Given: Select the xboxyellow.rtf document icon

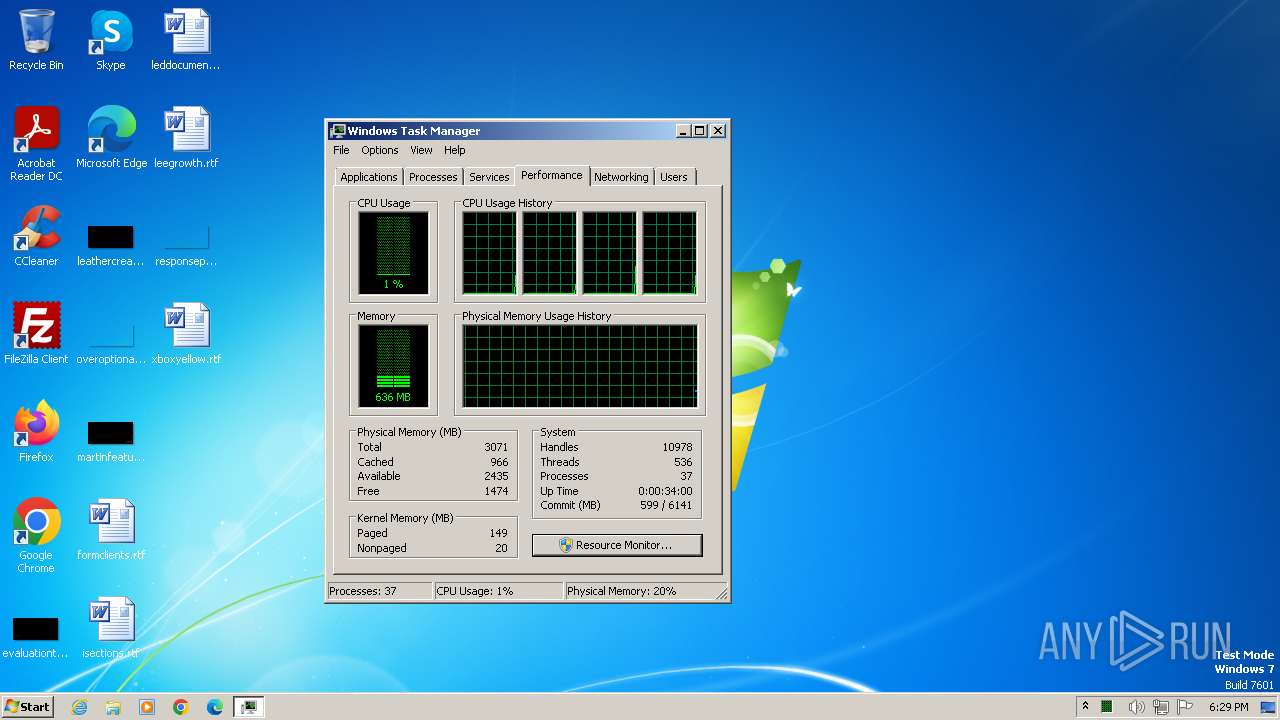Looking at the screenshot, I should [186, 334].
